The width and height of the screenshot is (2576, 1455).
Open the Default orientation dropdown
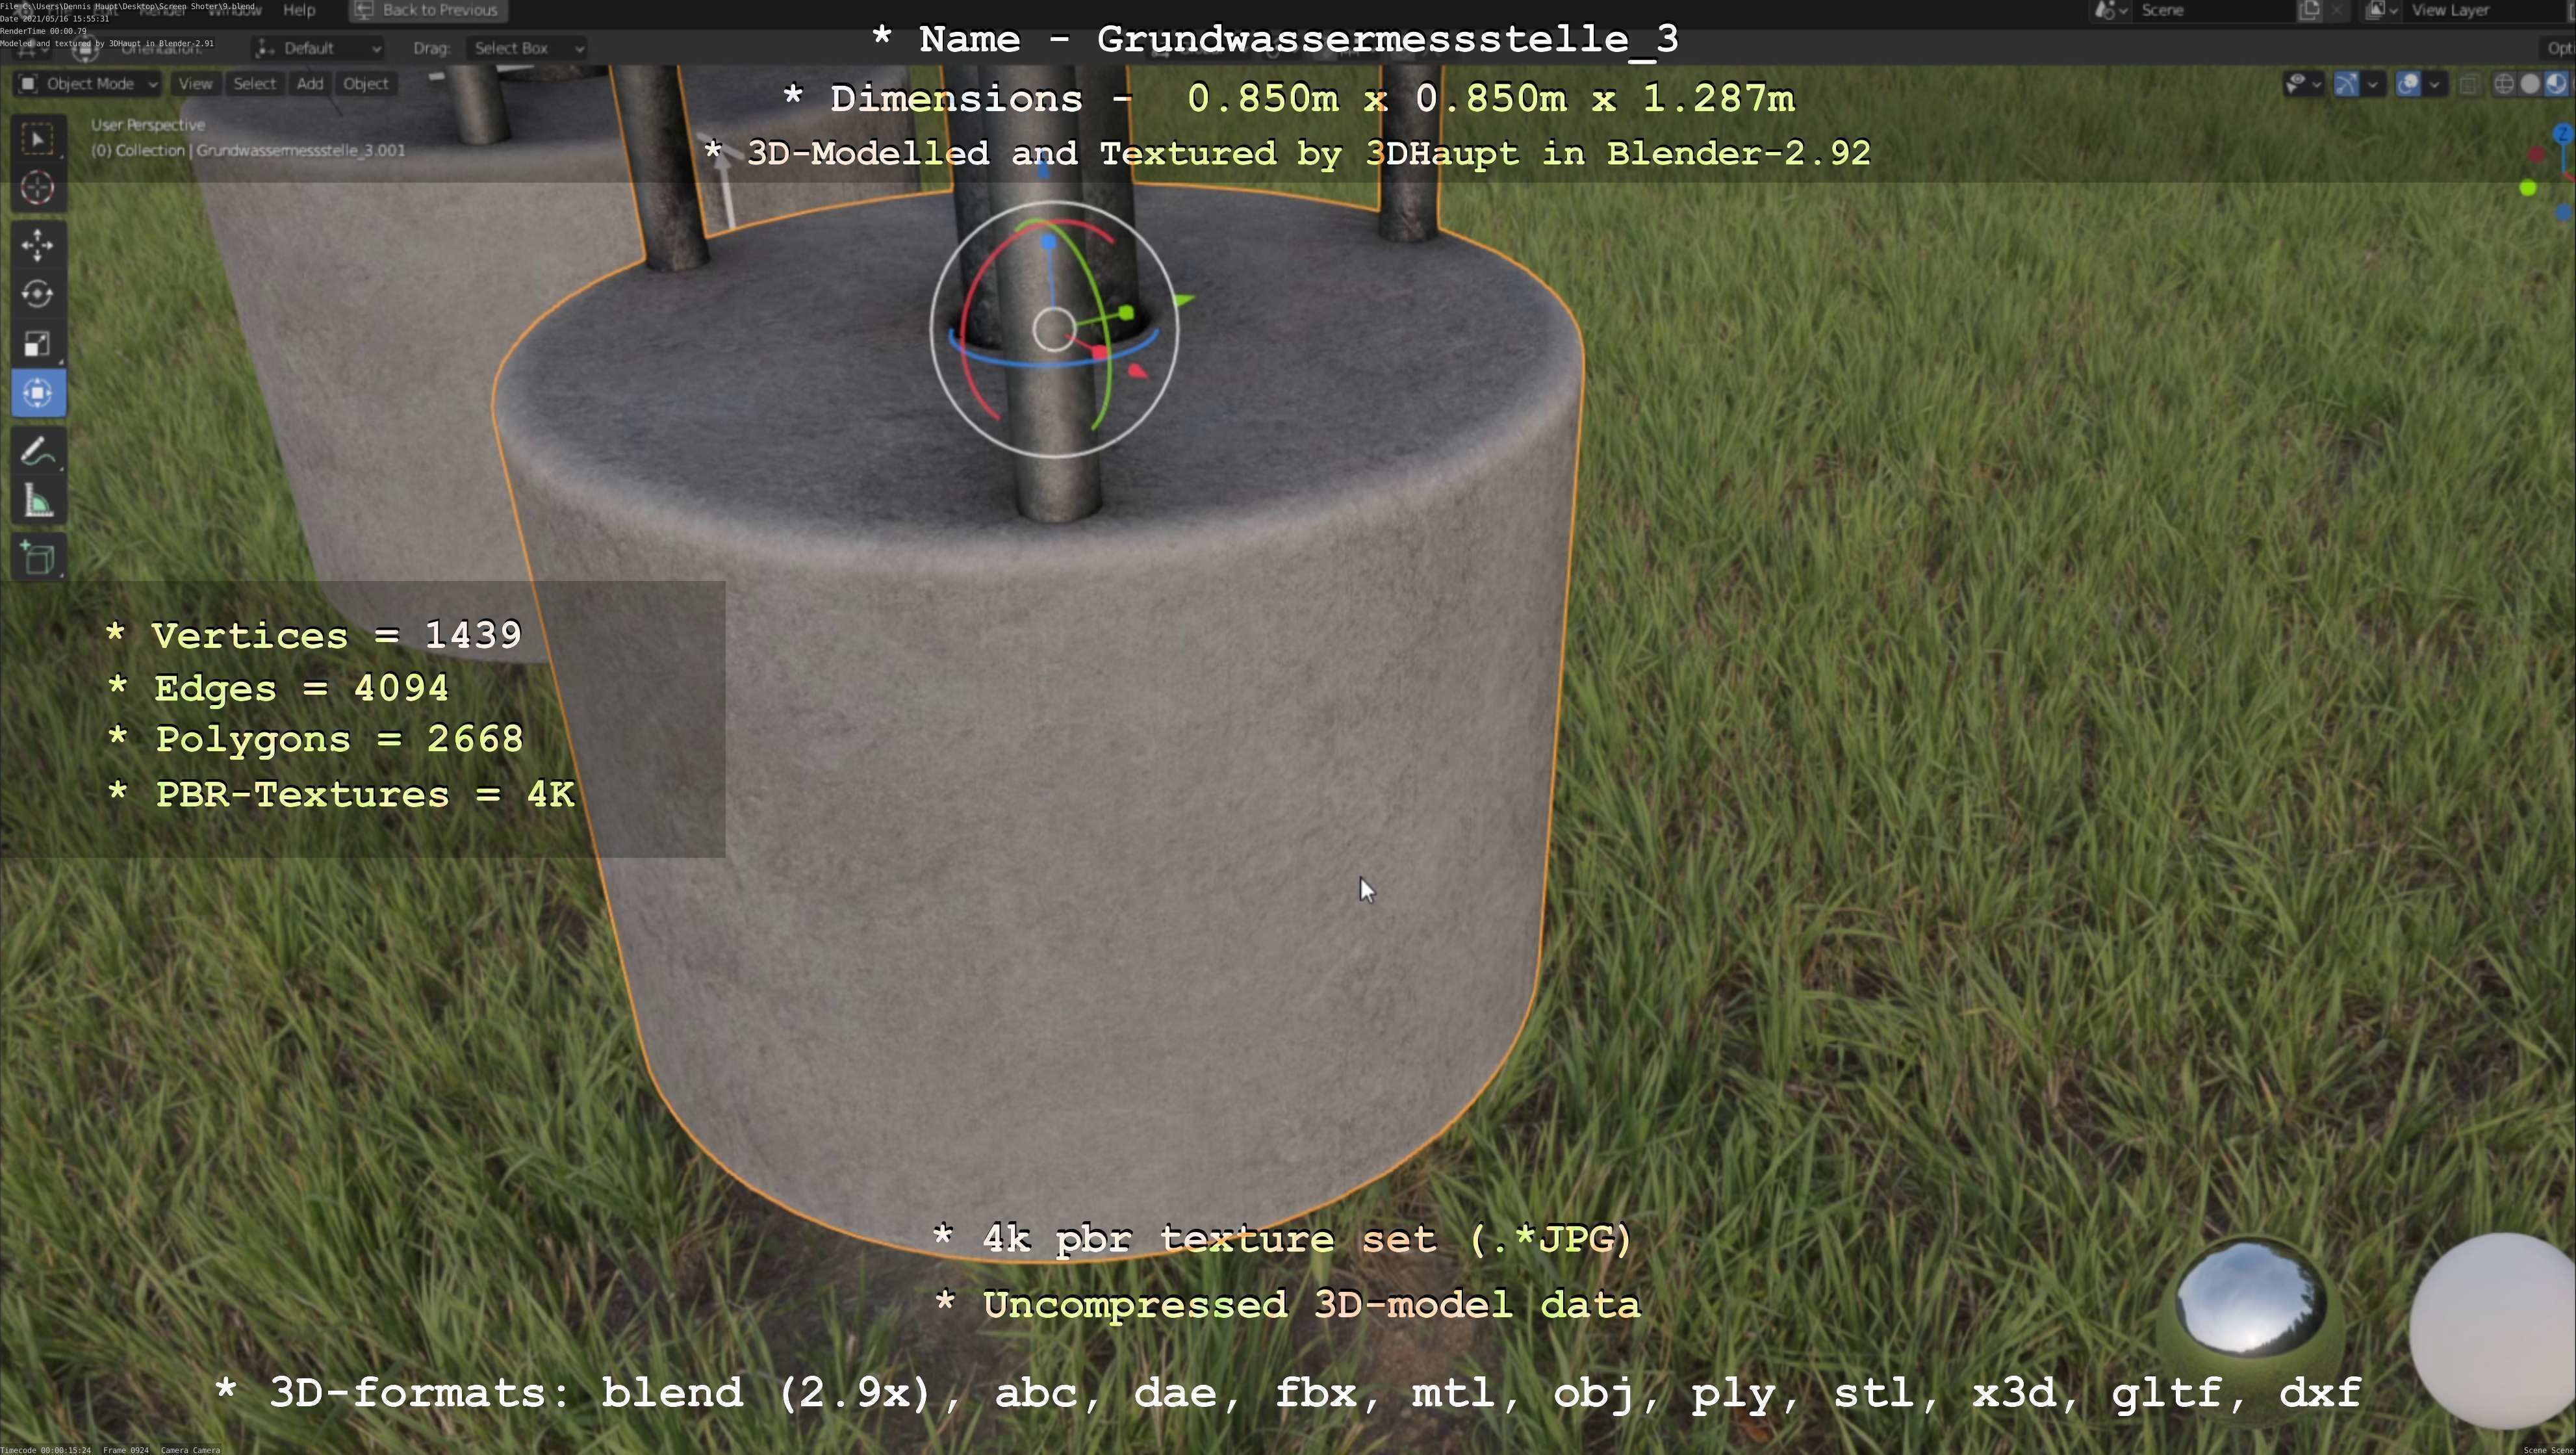tap(319, 48)
